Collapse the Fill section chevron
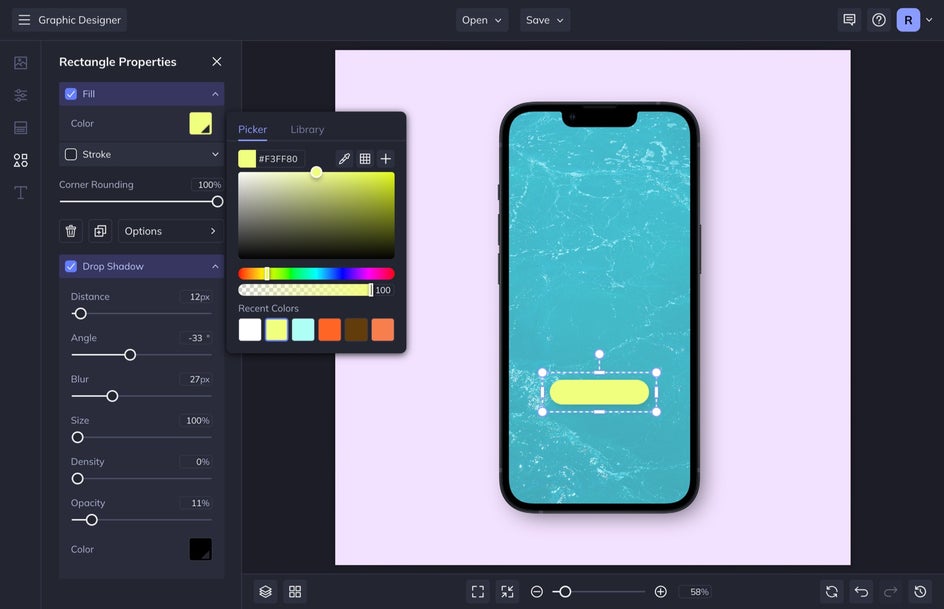The width and height of the screenshot is (944, 609). [215, 94]
